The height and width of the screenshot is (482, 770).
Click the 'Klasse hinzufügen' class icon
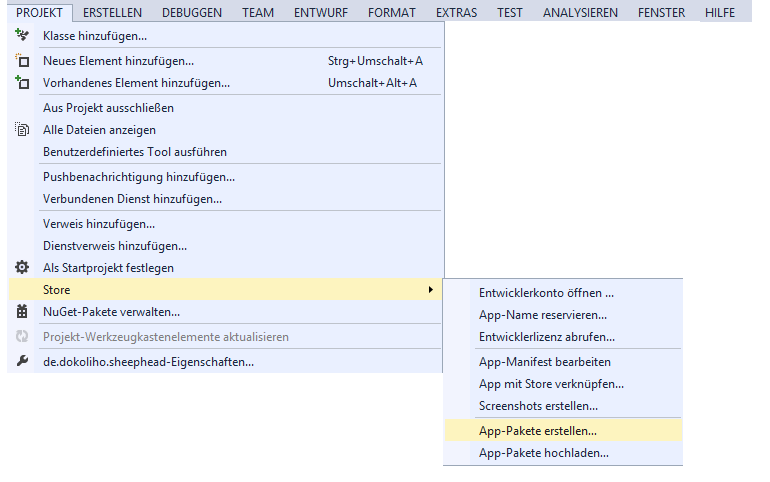point(23,36)
